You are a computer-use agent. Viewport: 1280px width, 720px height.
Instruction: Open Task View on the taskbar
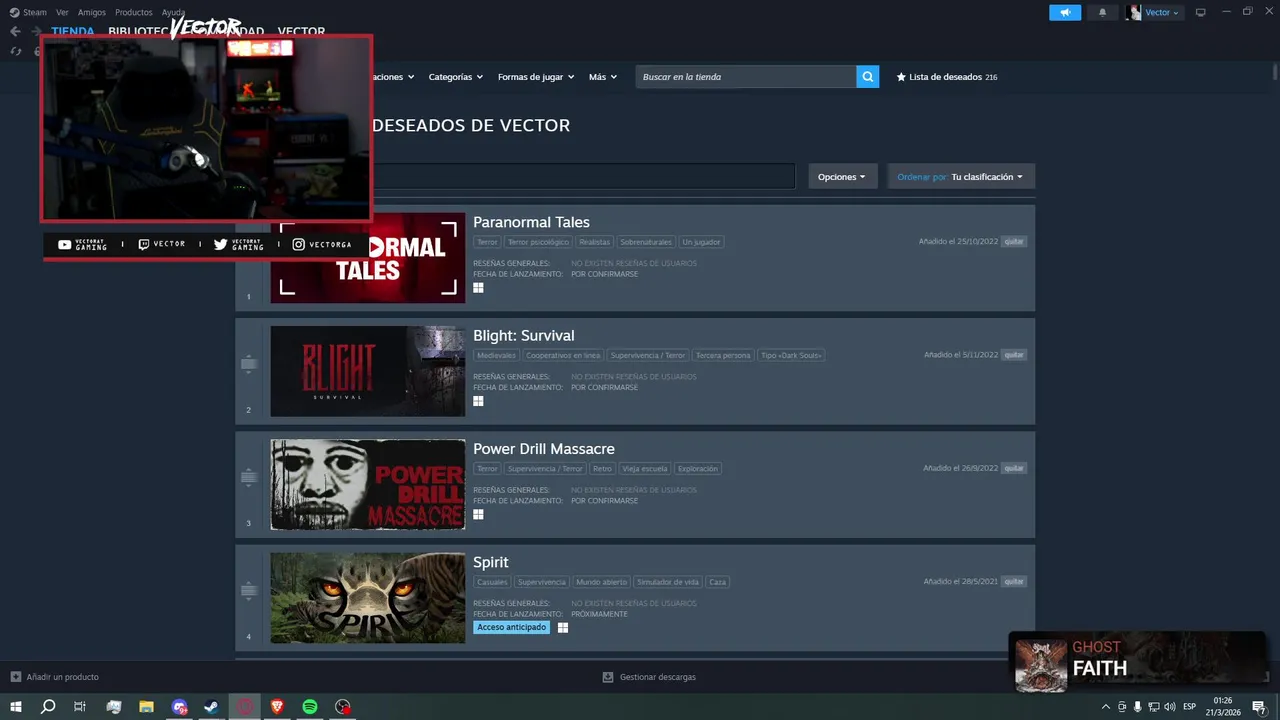point(80,707)
